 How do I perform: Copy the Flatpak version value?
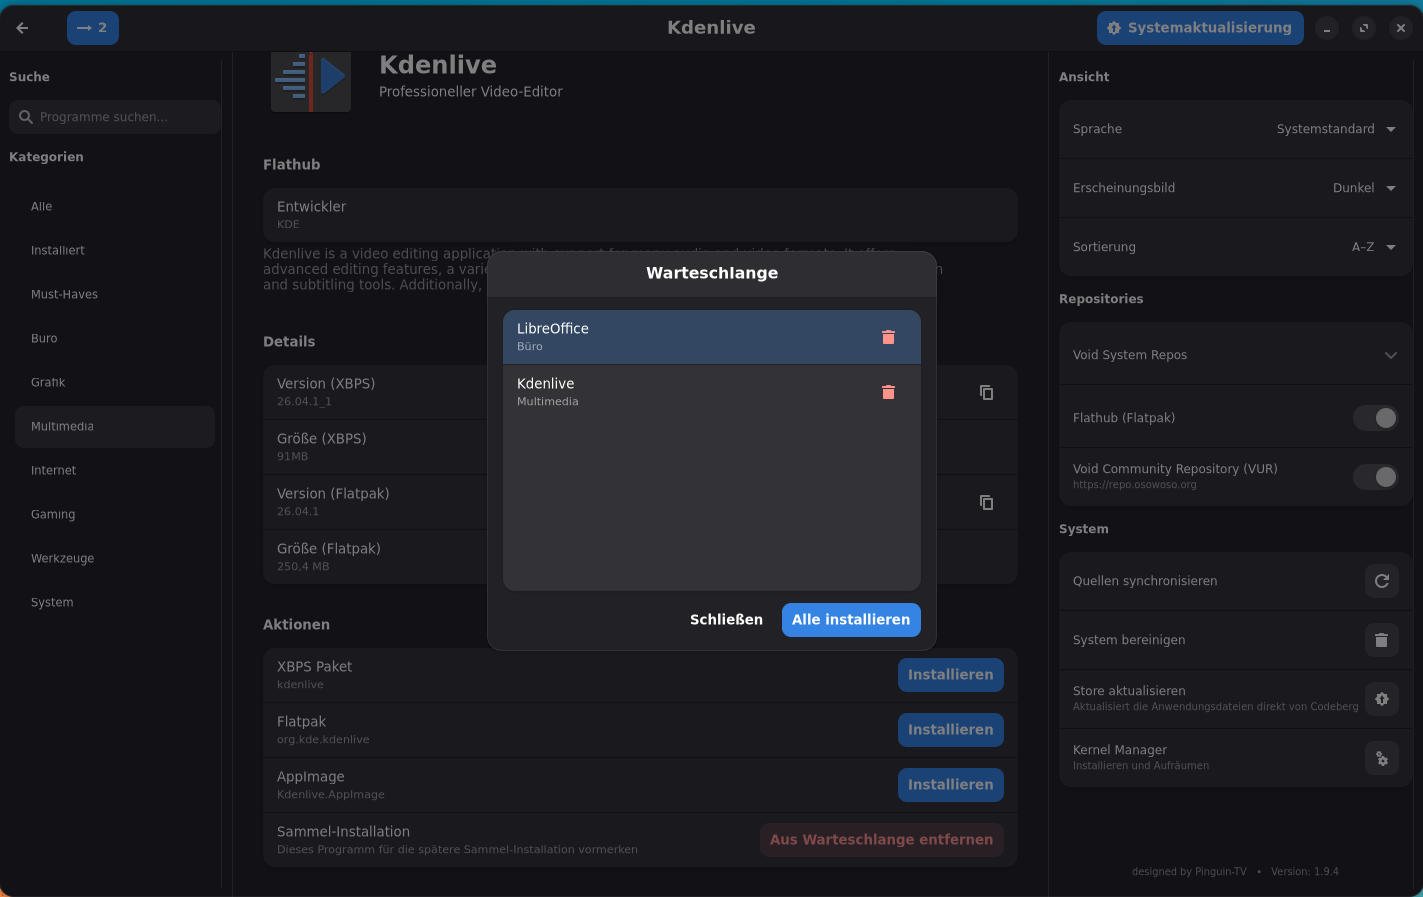986,502
